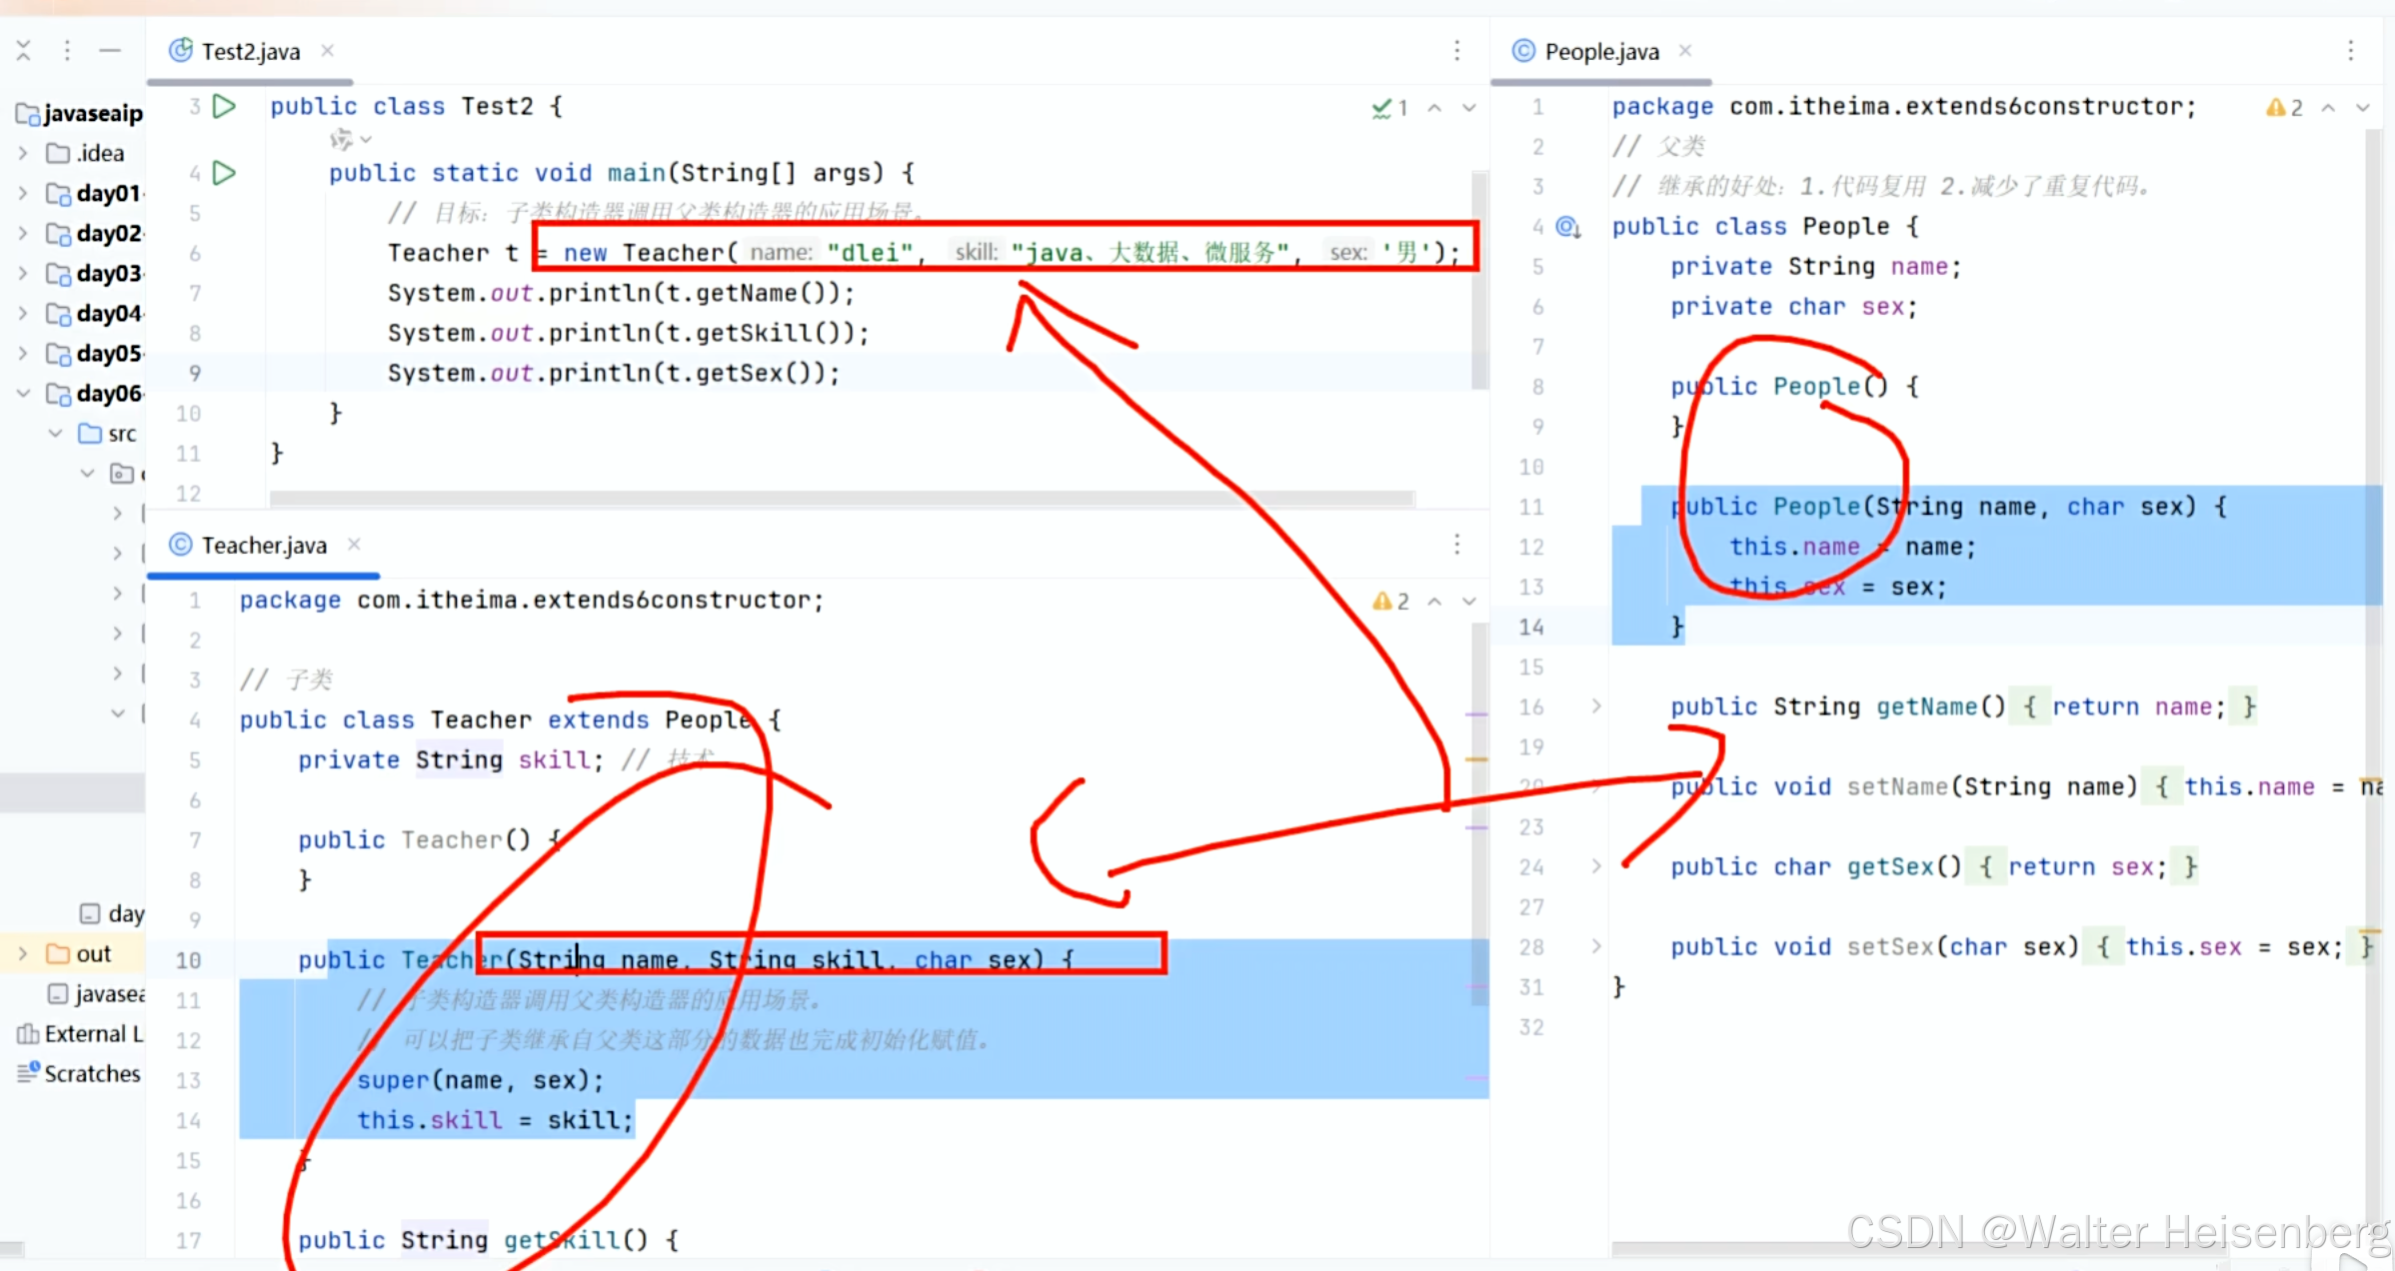Open Teacher.java editor options menu
Image resolution: width=2395 pixels, height=1271 pixels.
tap(1457, 544)
